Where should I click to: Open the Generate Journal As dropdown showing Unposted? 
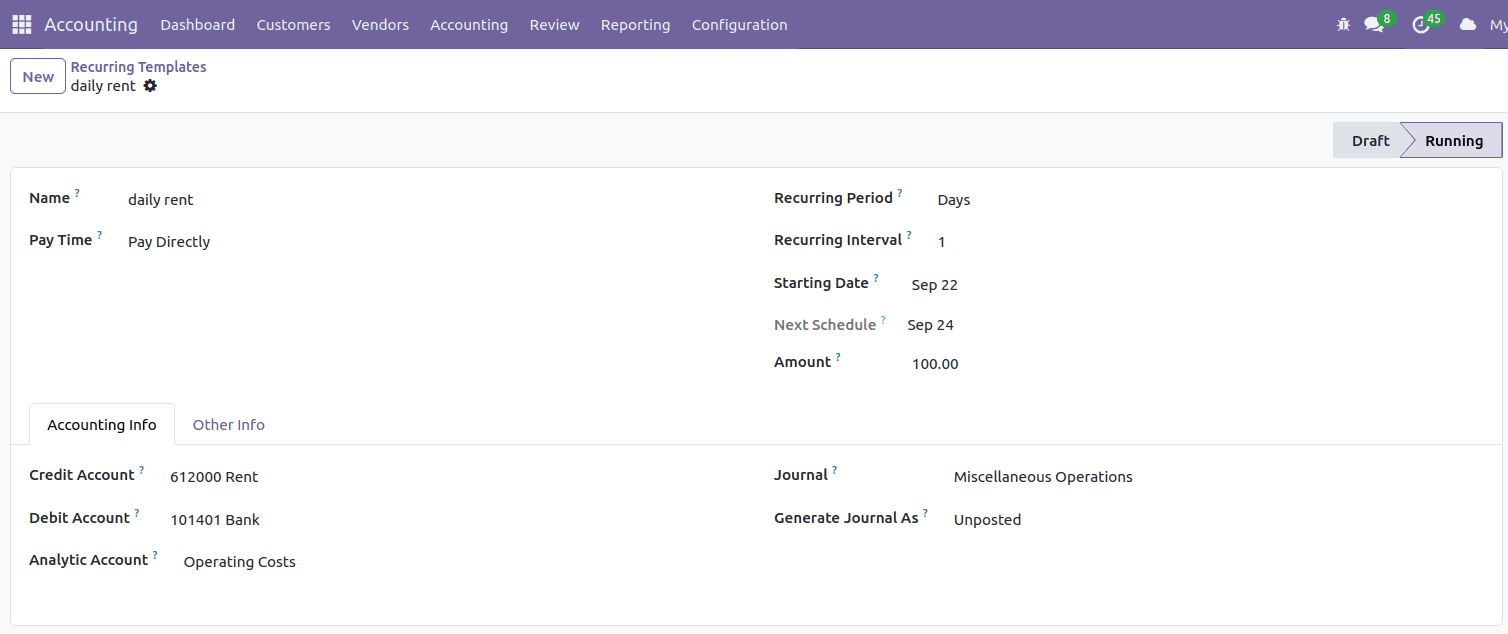click(x=987, y=520)
